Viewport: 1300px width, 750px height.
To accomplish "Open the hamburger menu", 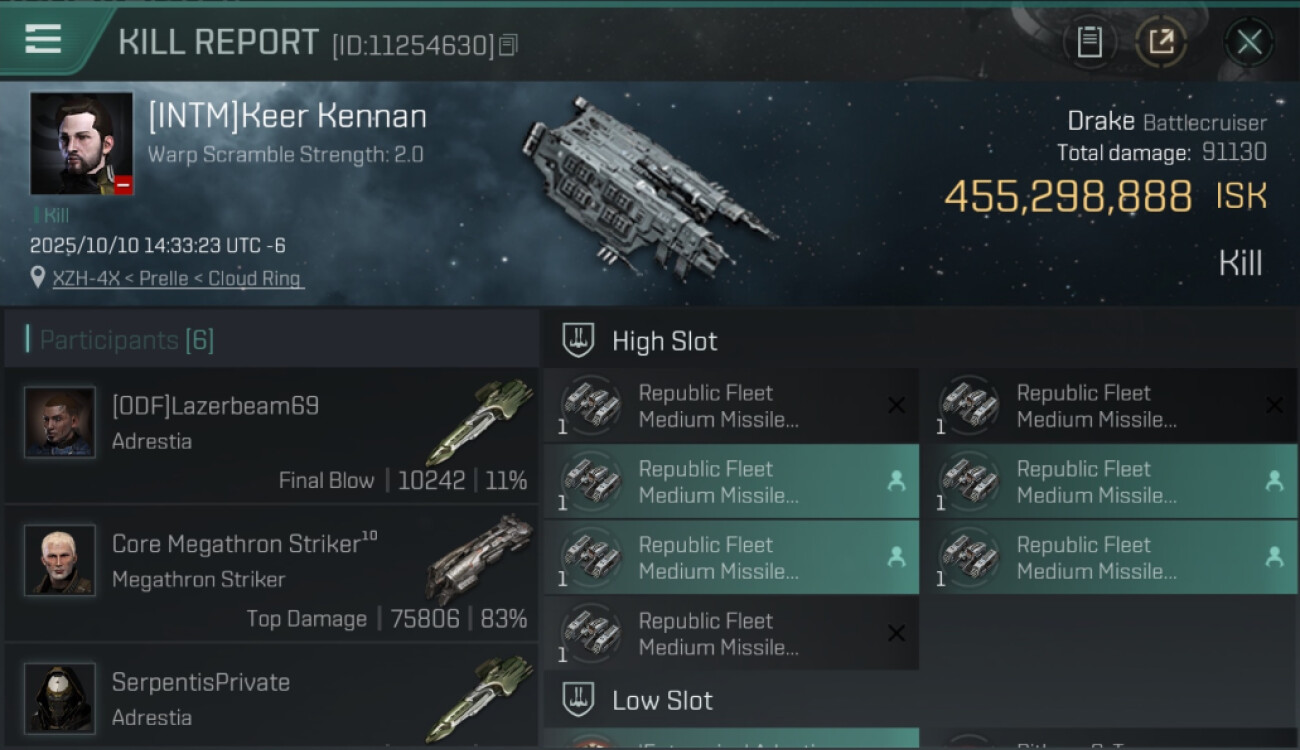I will (43, 40).
